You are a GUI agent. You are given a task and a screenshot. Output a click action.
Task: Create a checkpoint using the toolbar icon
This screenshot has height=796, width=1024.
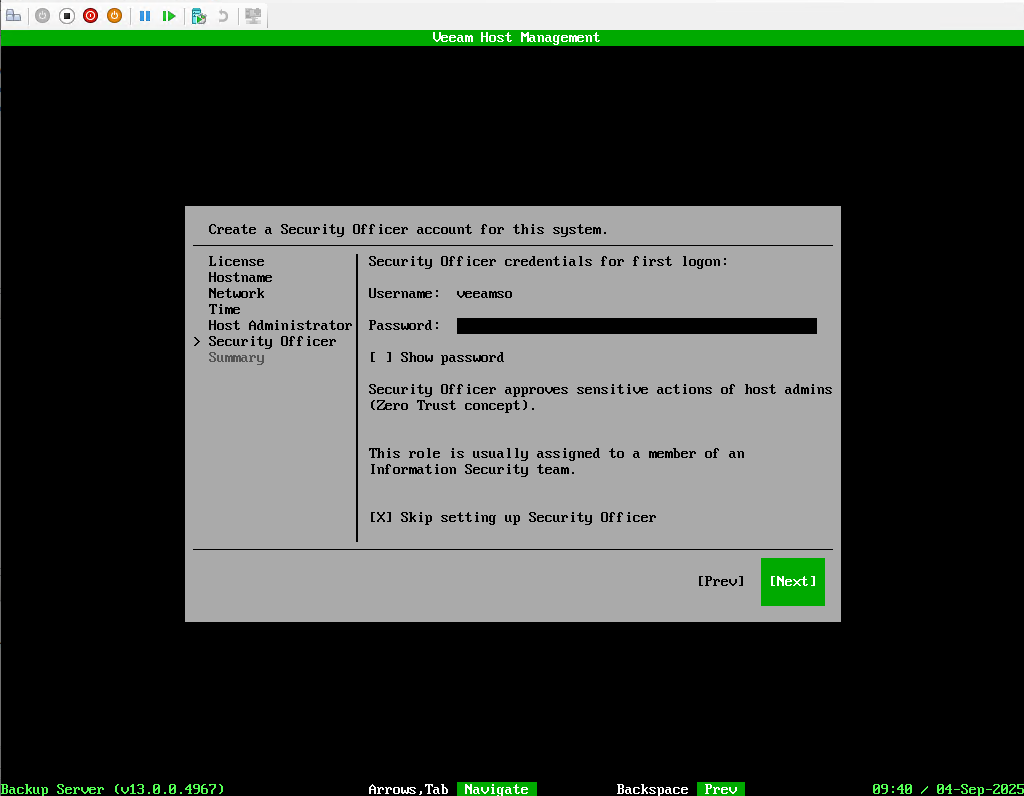coord(199,16)
